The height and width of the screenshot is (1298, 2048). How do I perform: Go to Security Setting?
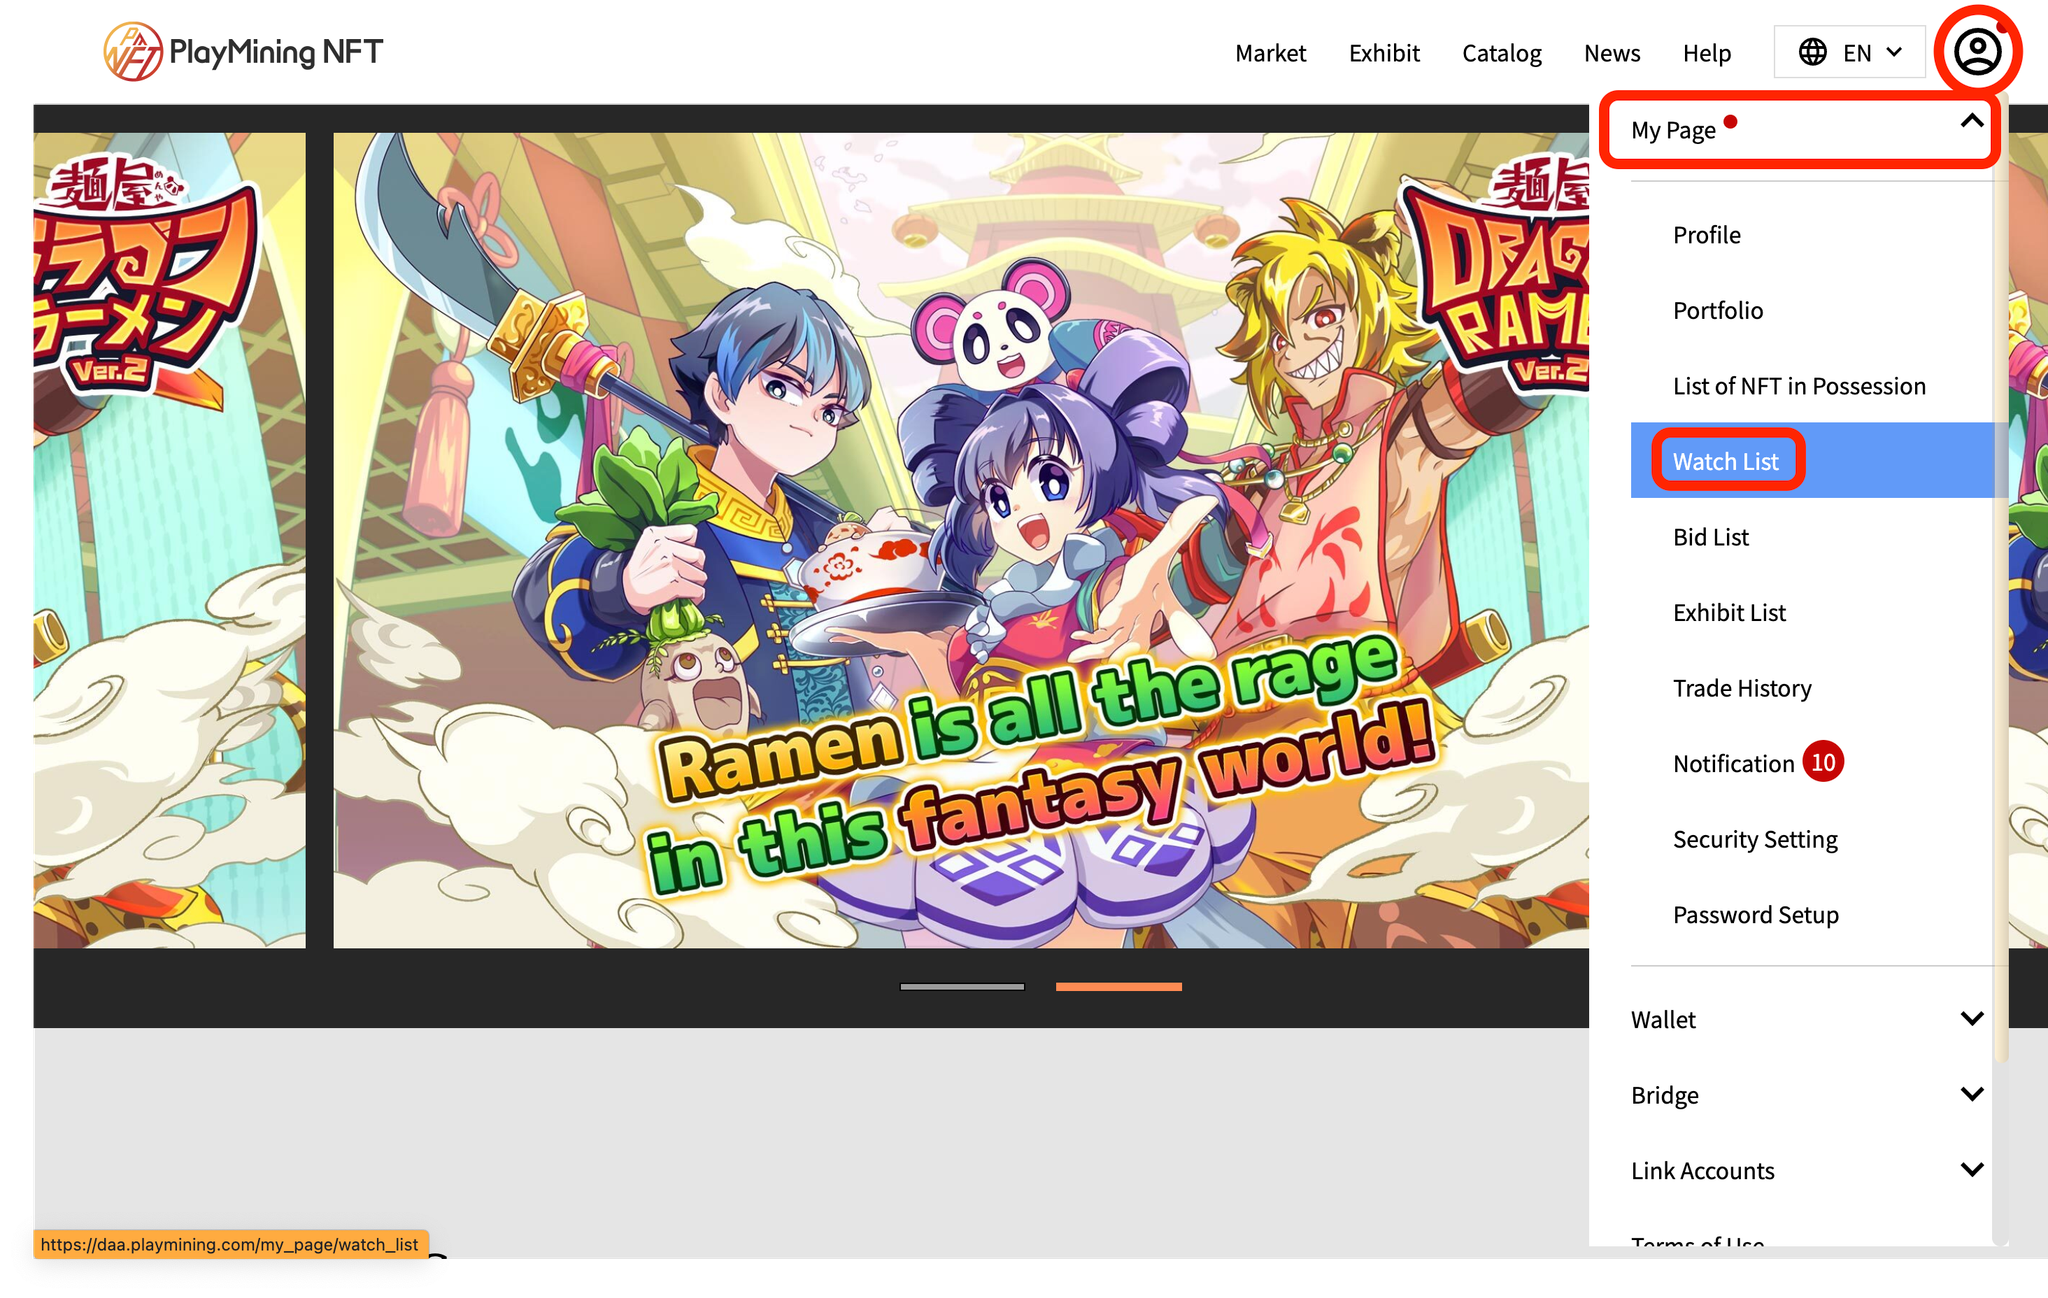tap(1755, 839)
